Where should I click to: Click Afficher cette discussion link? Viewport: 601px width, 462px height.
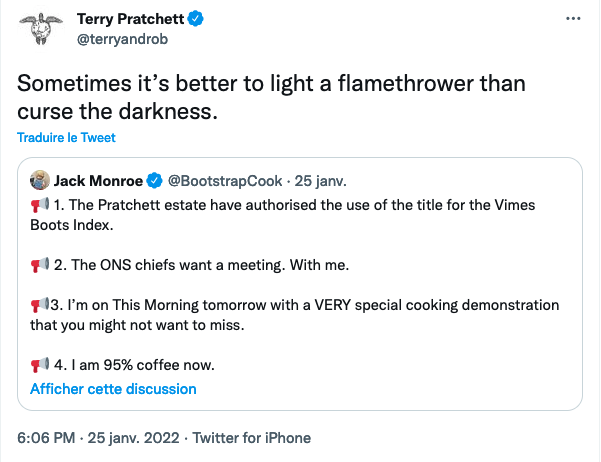[113, 389]
